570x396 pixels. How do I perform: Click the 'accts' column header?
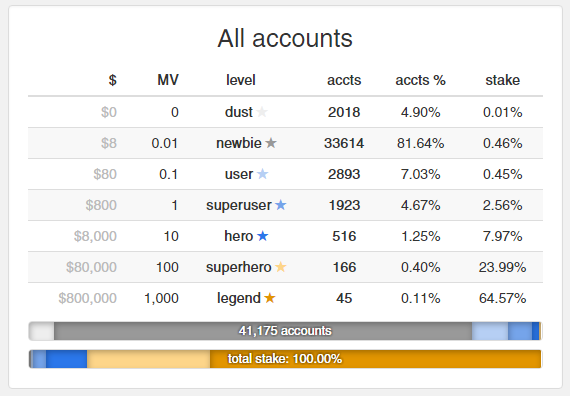[344, 80]
